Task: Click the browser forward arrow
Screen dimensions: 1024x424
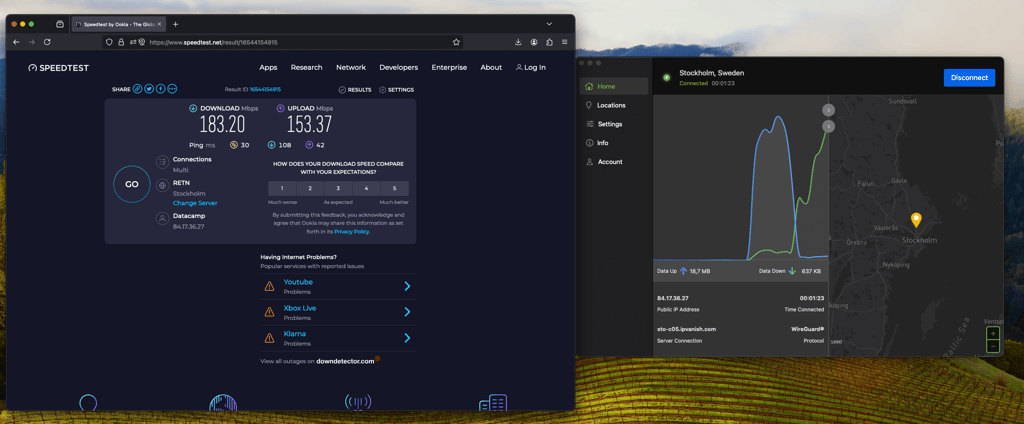Action: (31, 42)
